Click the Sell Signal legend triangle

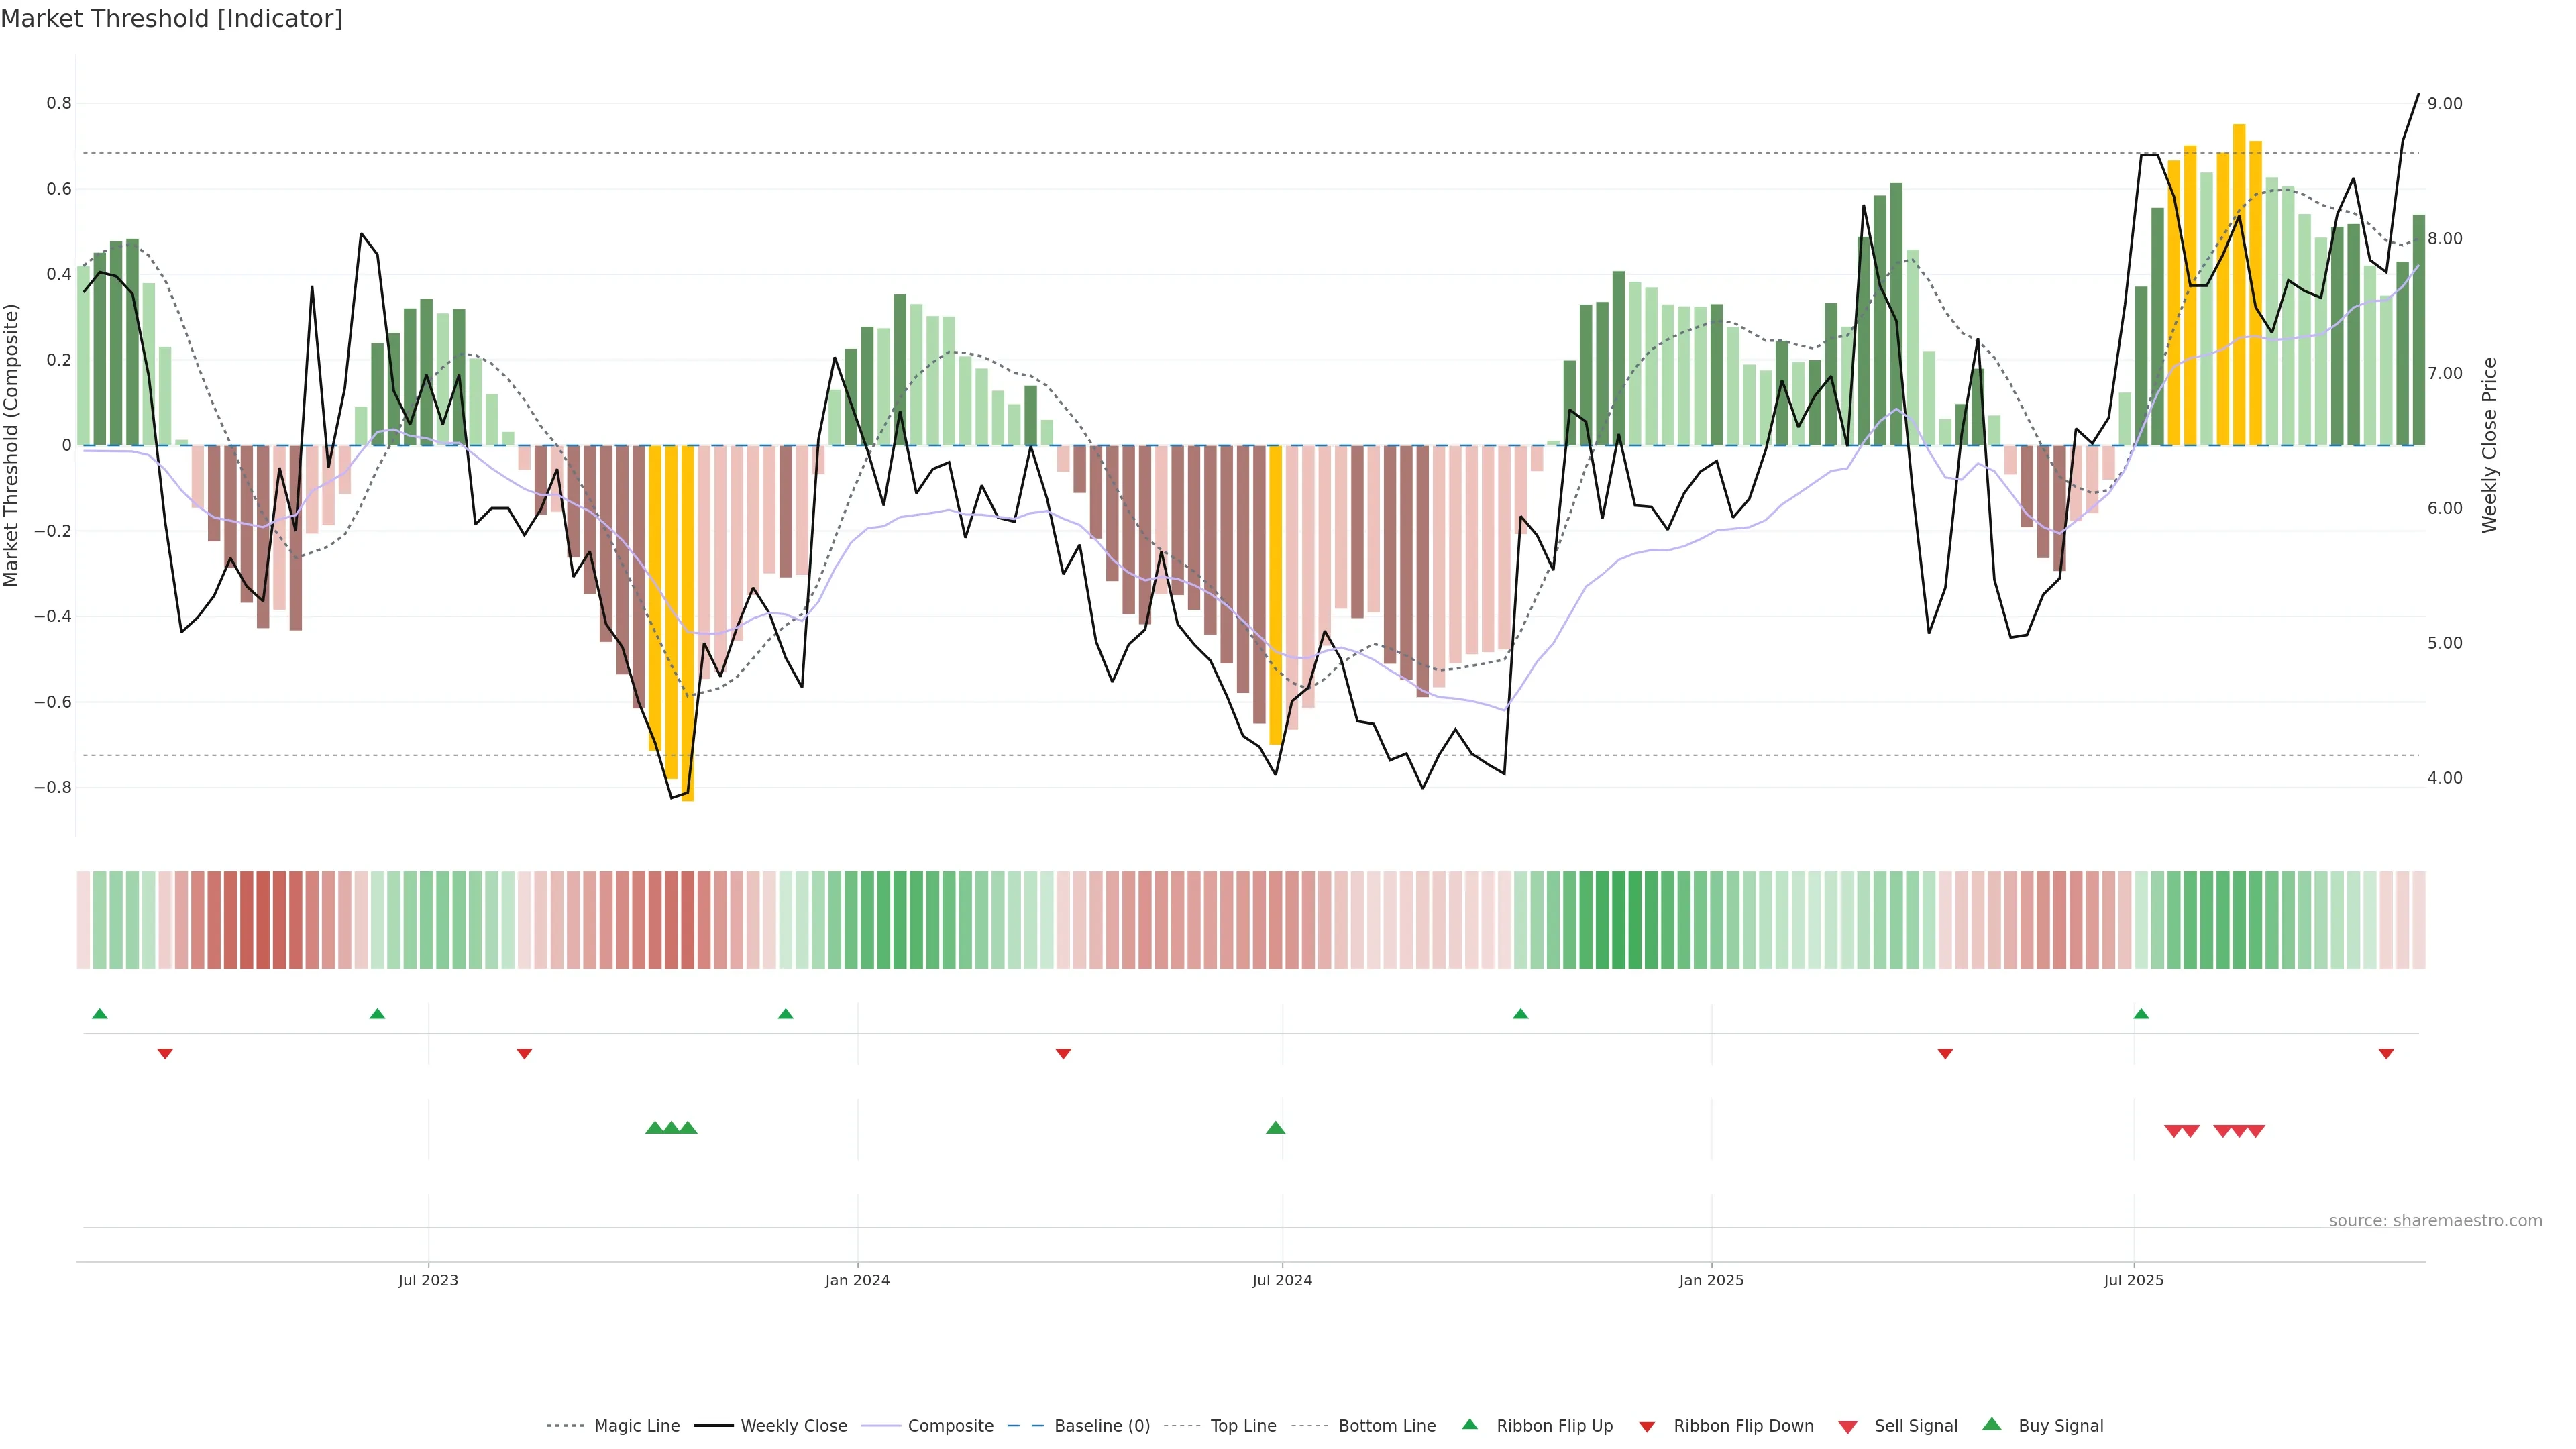[x=1848, y=1427]
